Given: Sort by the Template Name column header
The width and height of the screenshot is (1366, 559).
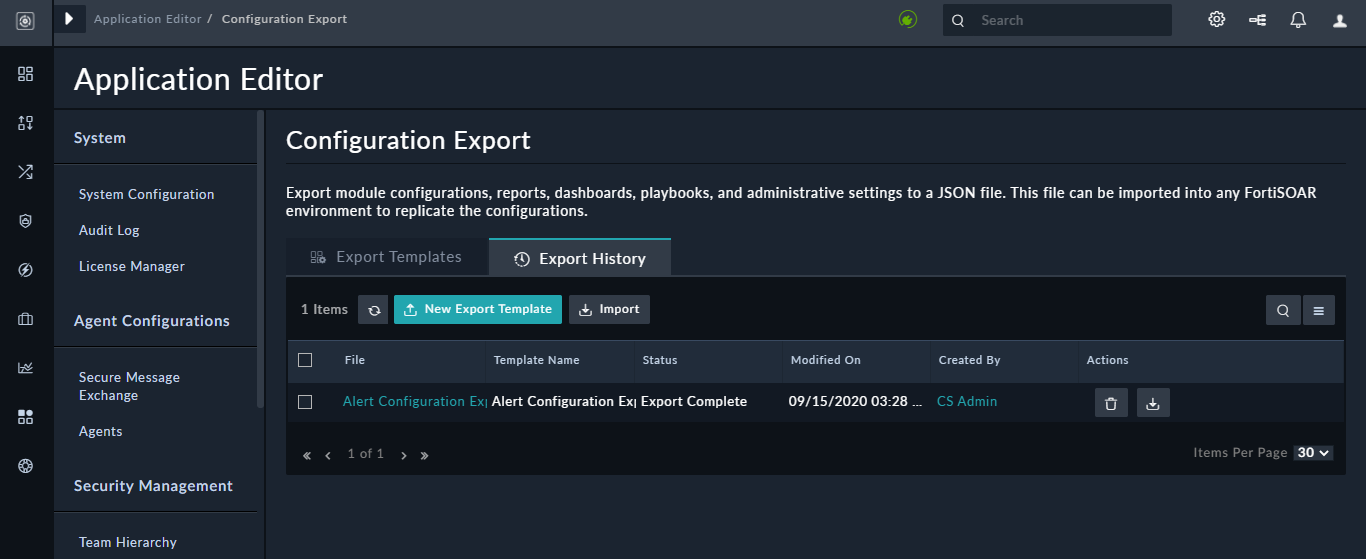Looking at the screenshot, I should click(536, 360).
